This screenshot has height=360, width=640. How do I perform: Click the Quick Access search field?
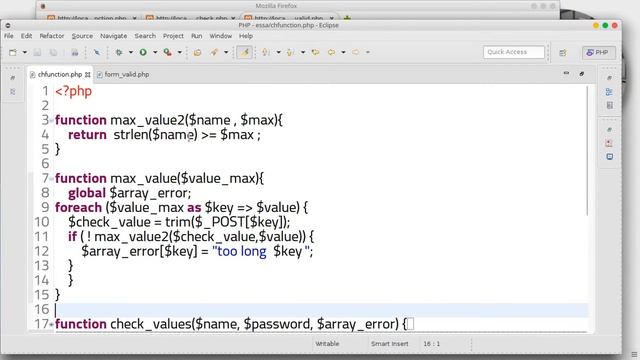[514, 52]
